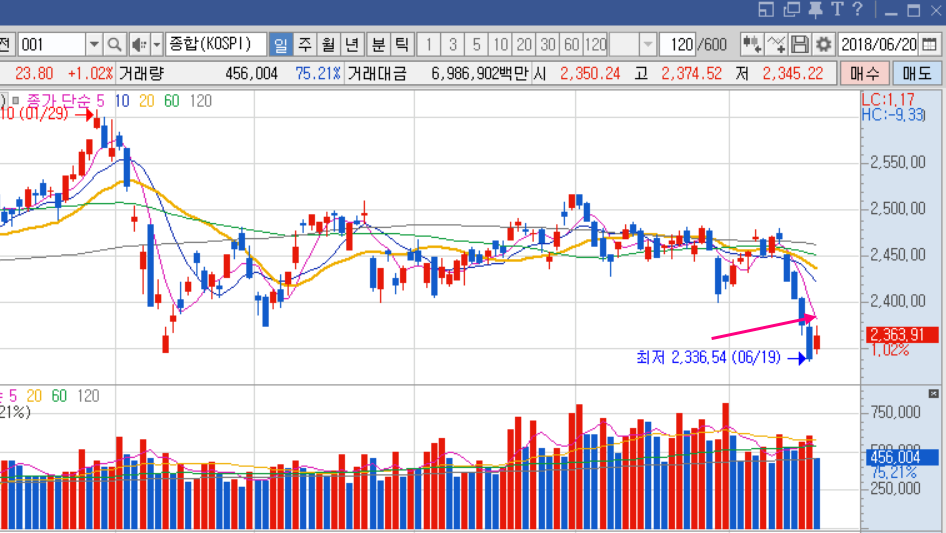
Task: Click the 종합(KOSPI) name field
Action: tap(215, 45)
